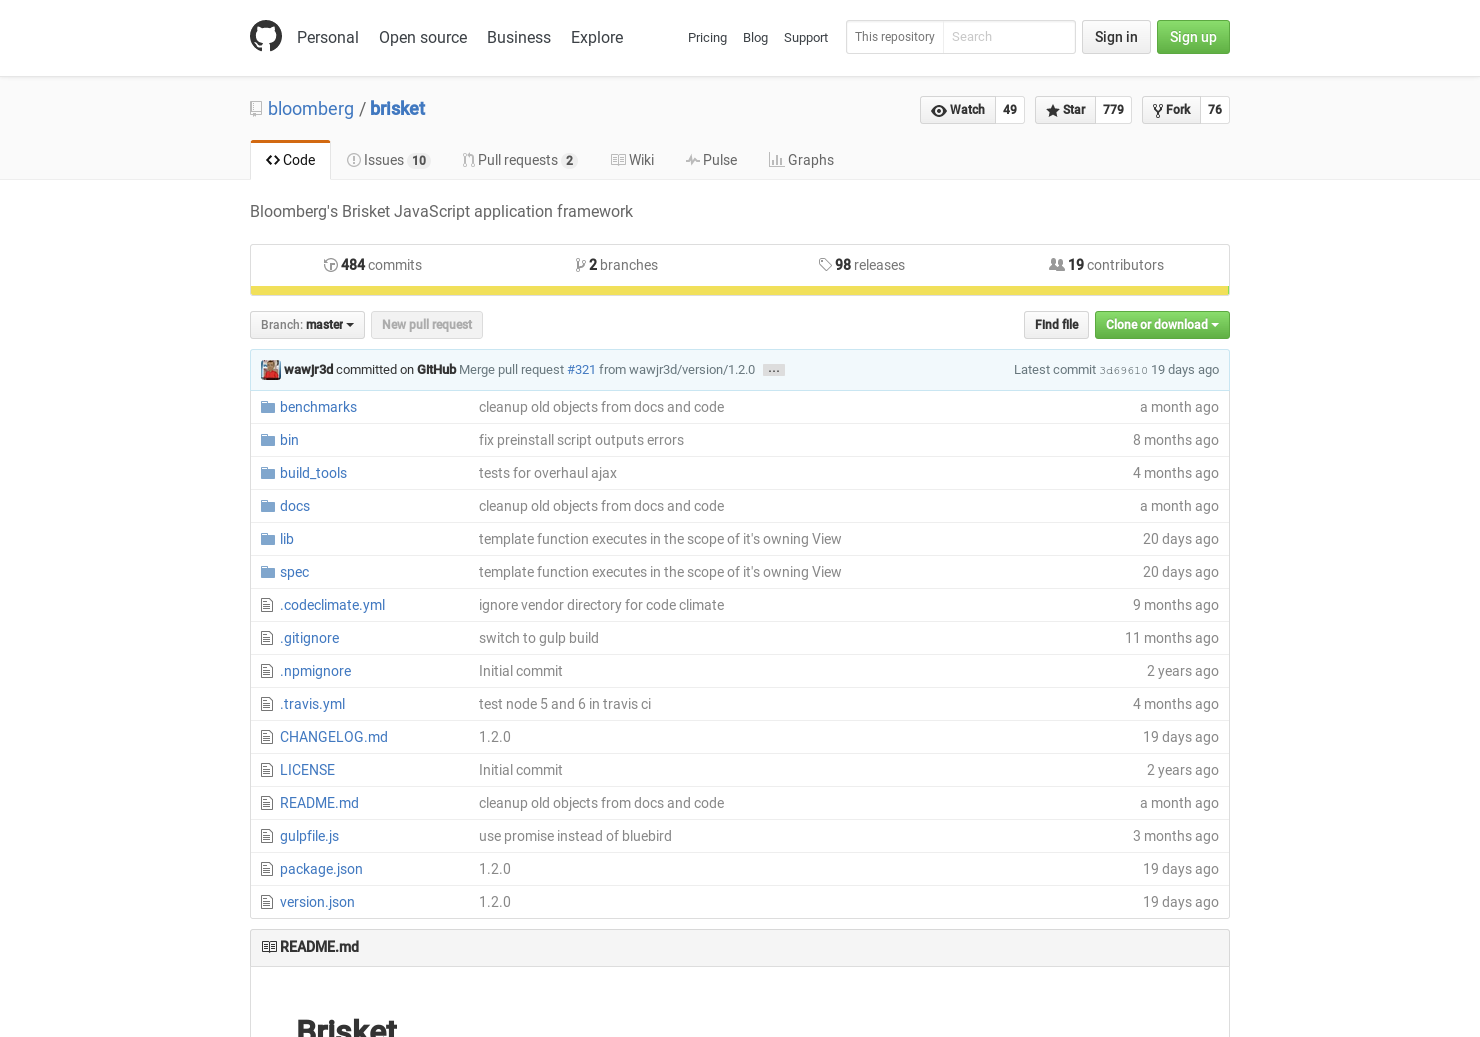This screenshot has width=1480, height=1037.
Task: Open the Support link
Action: [x=806, y=38]
